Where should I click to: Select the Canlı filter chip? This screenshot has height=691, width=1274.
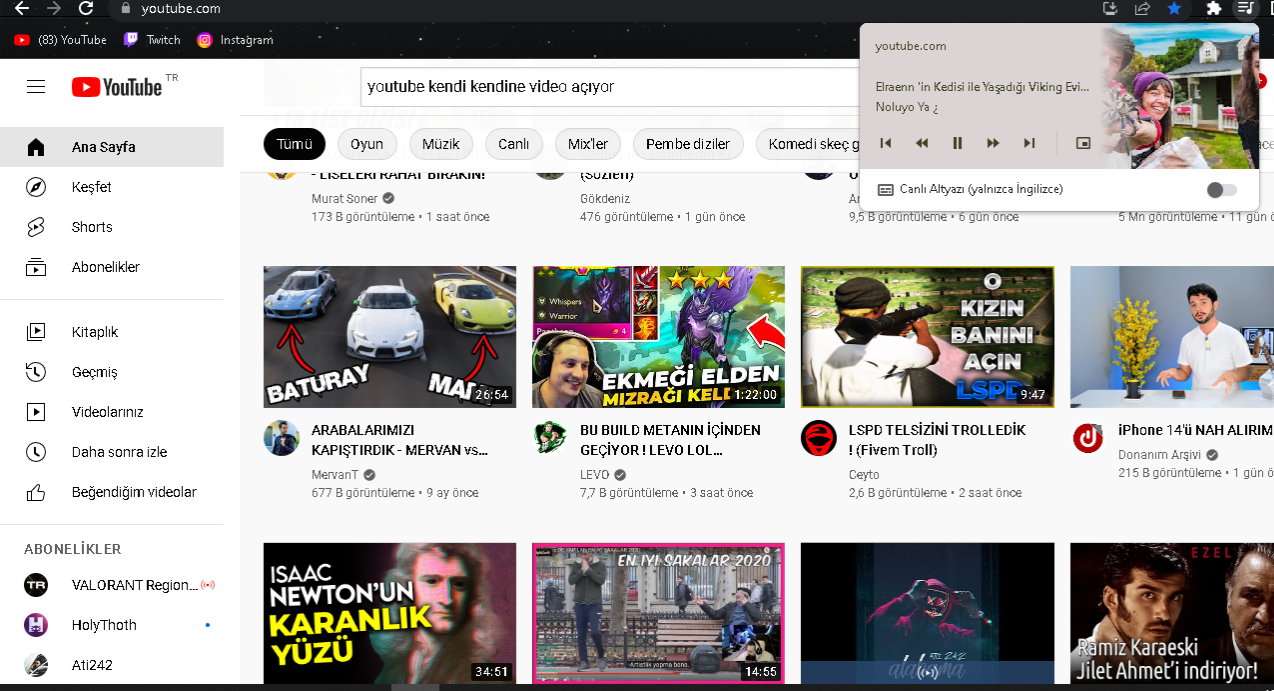click(514, 144)
